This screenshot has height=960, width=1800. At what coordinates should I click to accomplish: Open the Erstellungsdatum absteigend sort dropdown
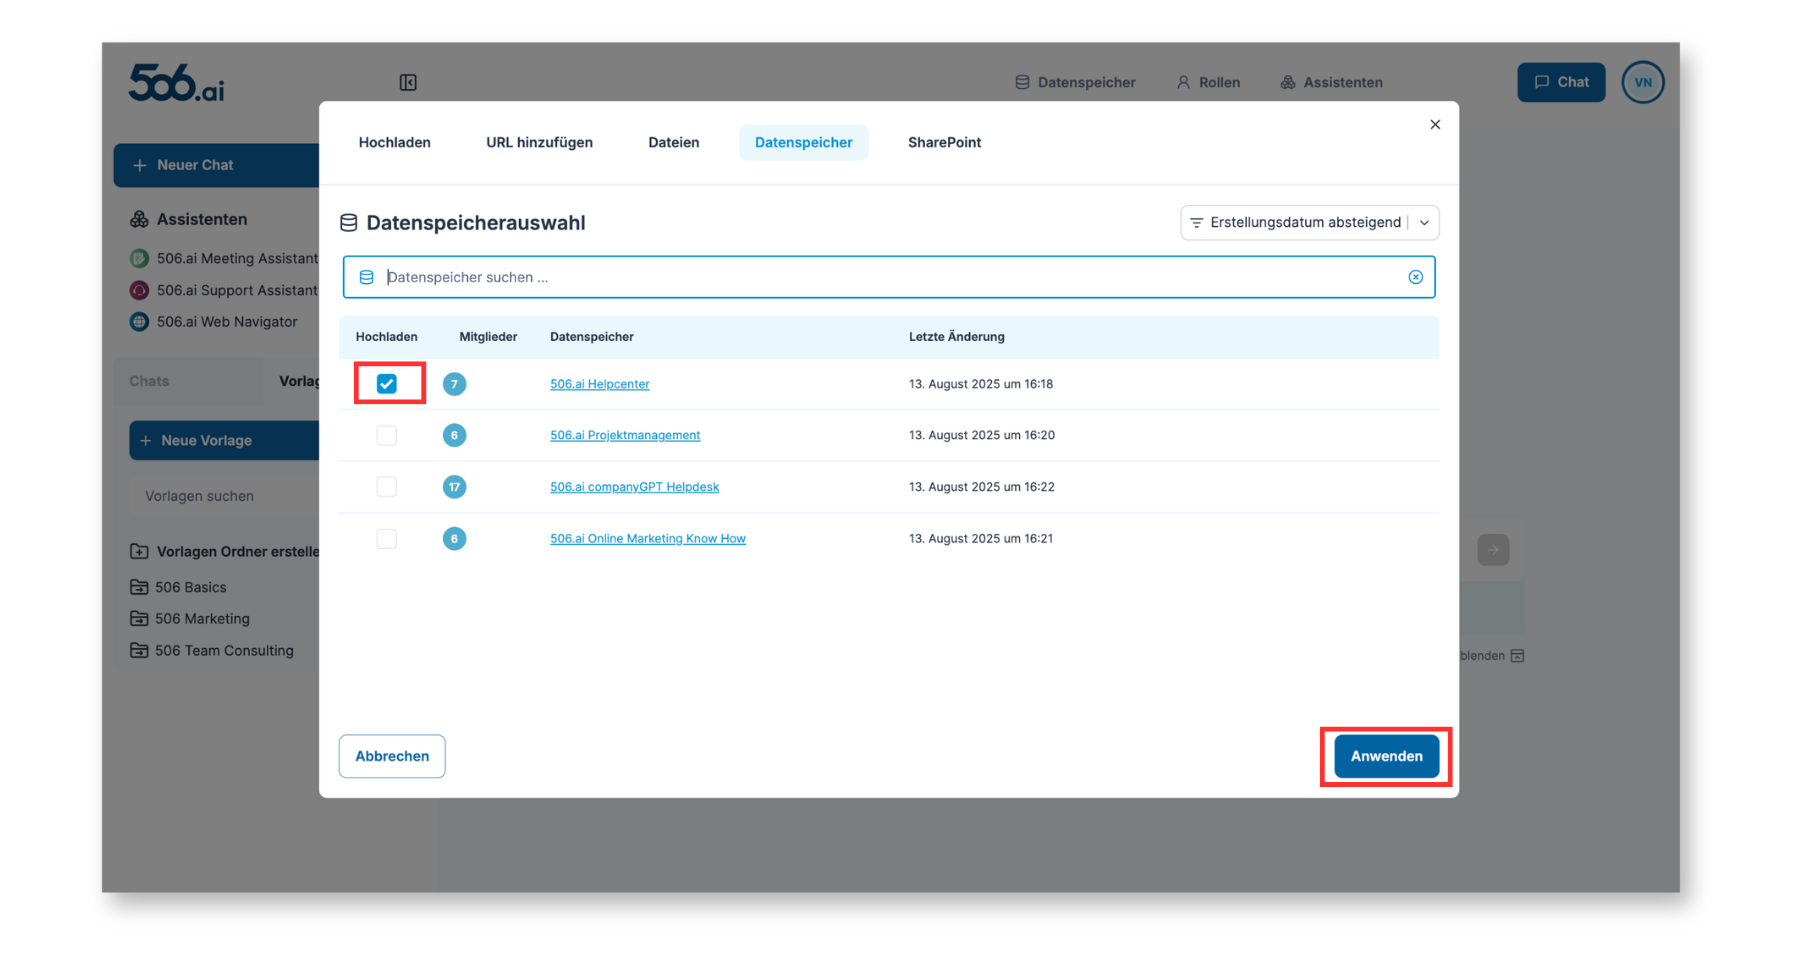[1309, 223]
